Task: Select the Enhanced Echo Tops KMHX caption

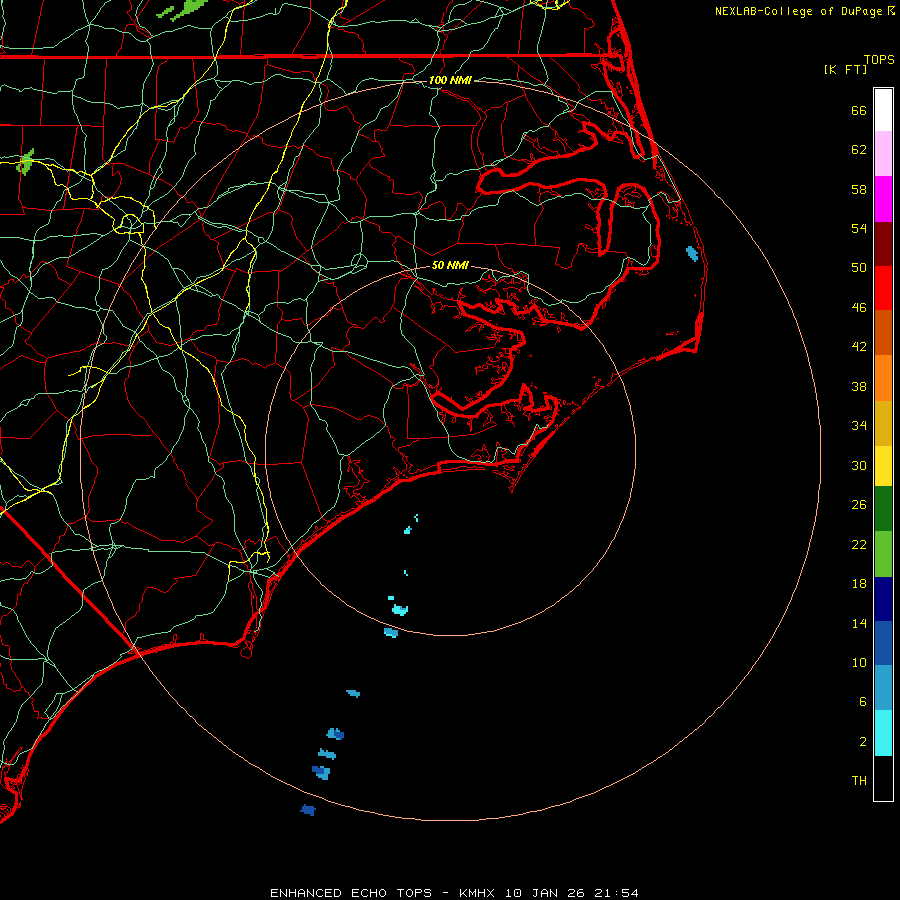Action: point(454,893)
